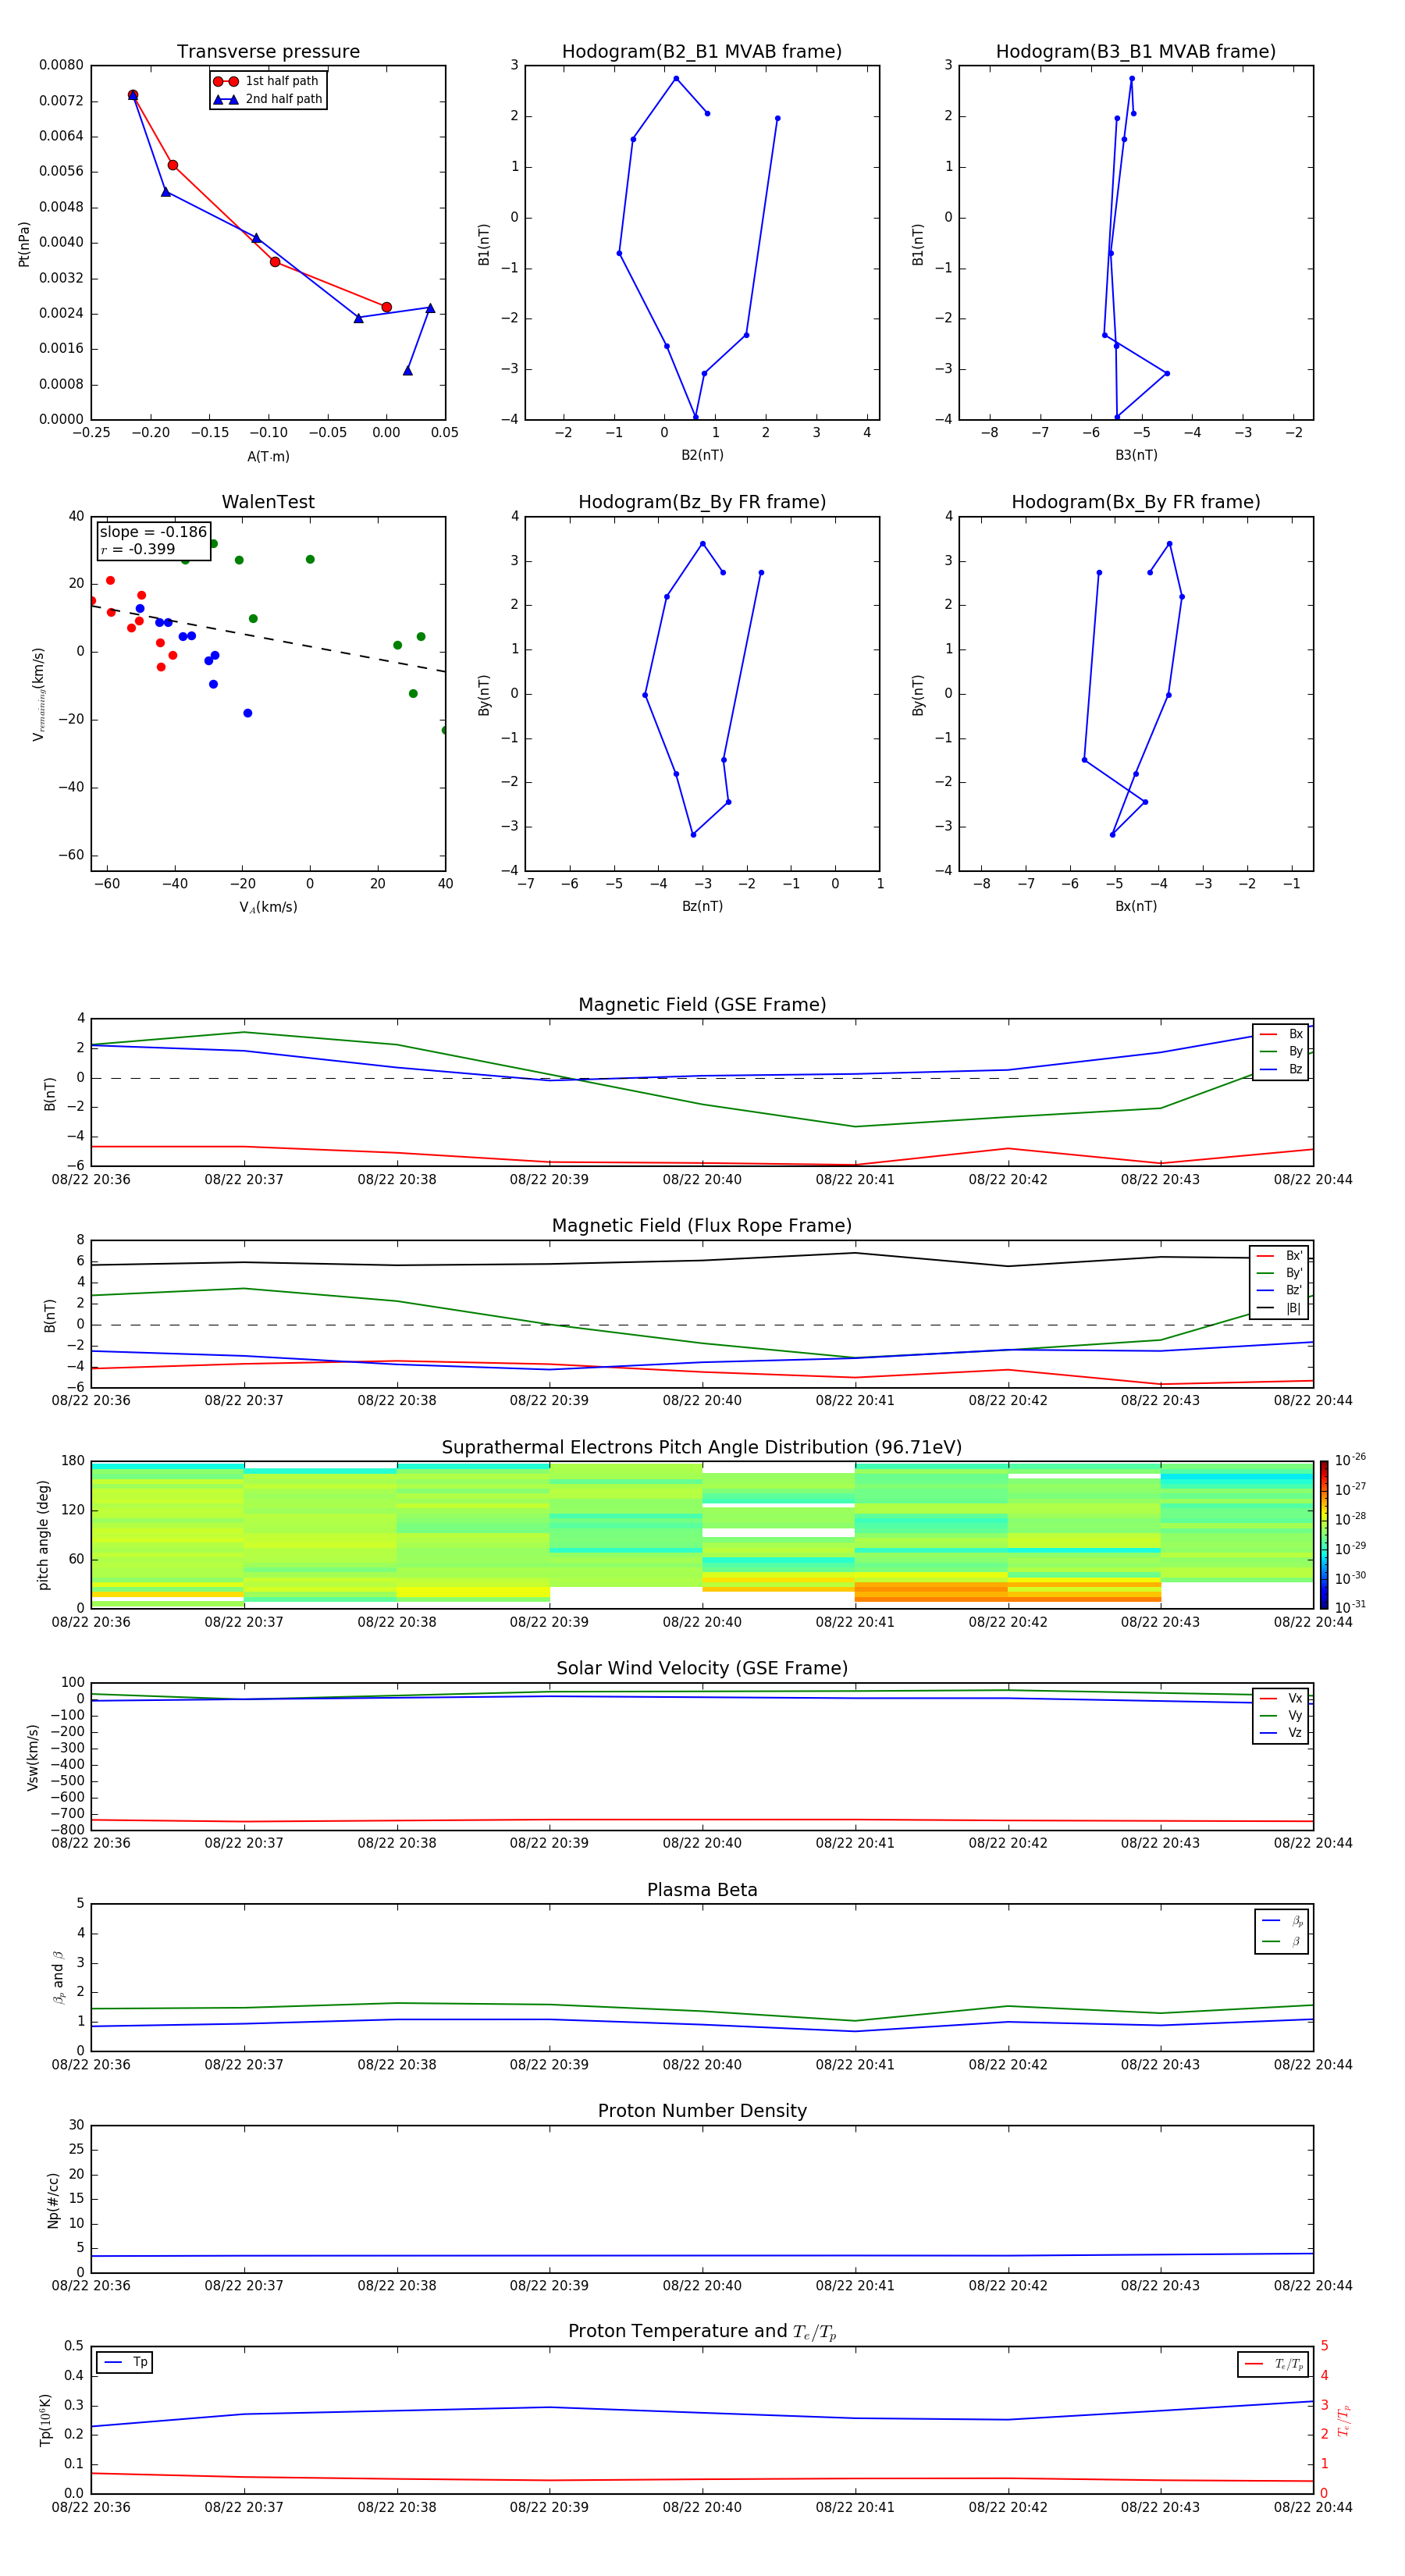Select the "|B|" legend entry in Flux Rope plot
This screenshot has height=2576, width=1405.
(x=1280, y=1308)
